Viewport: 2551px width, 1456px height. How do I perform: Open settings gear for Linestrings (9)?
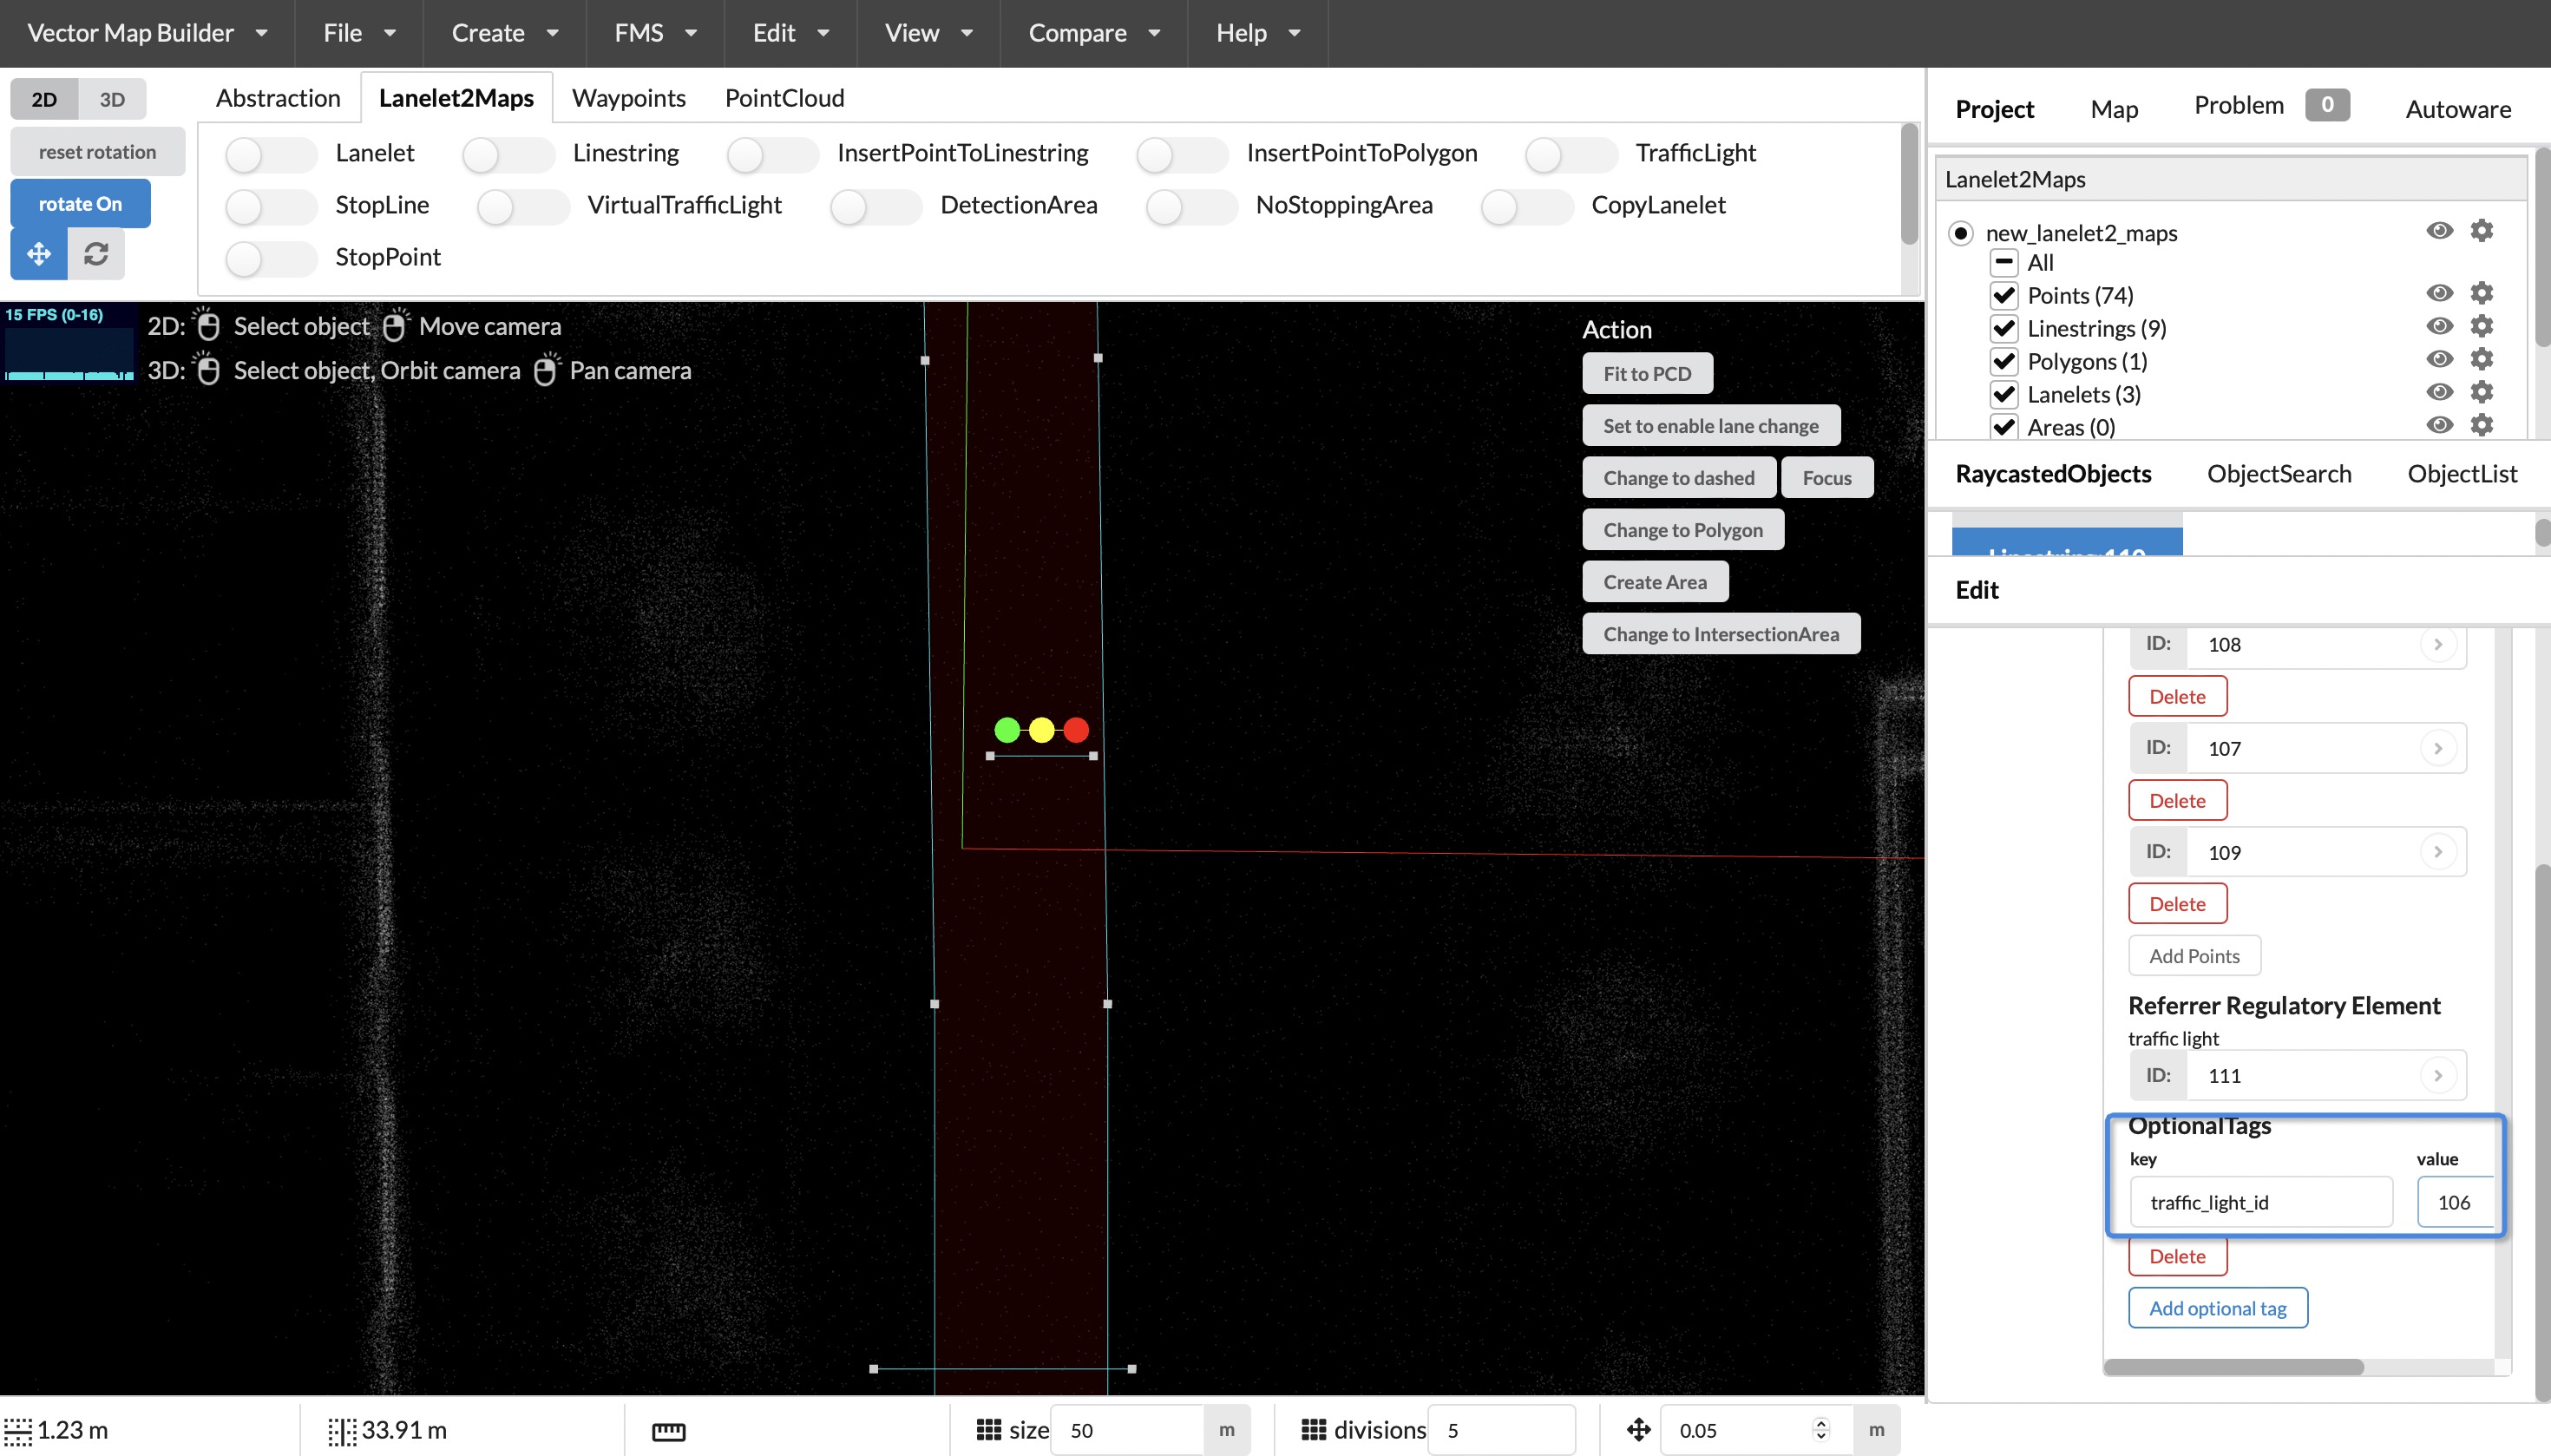point(2481,326)
